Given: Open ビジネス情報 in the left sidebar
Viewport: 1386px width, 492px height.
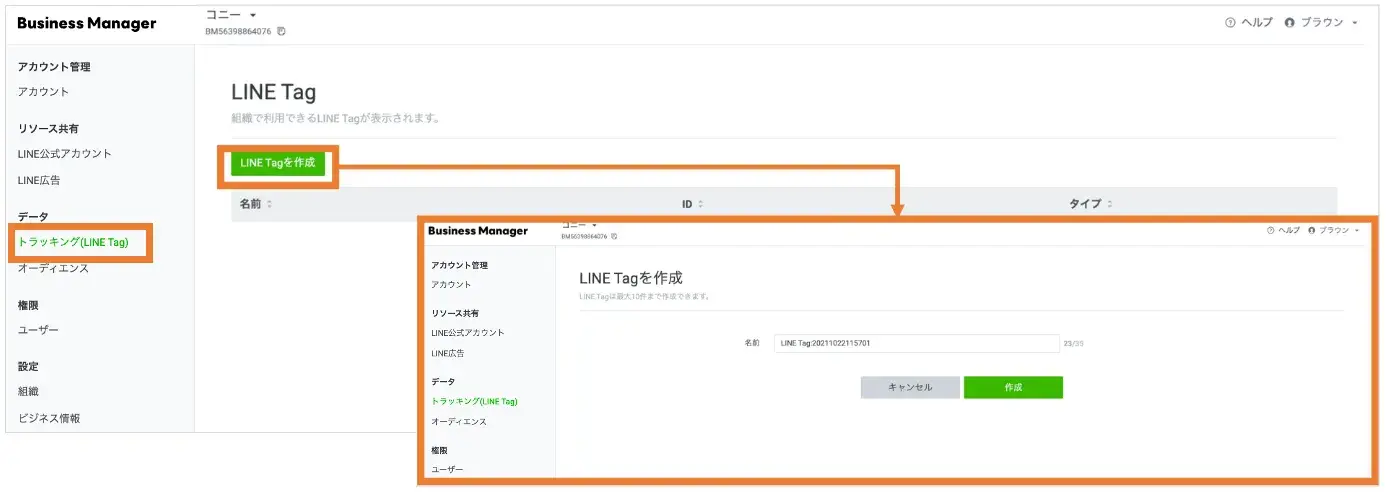Looking at the screenshot, I should (49, 418).
